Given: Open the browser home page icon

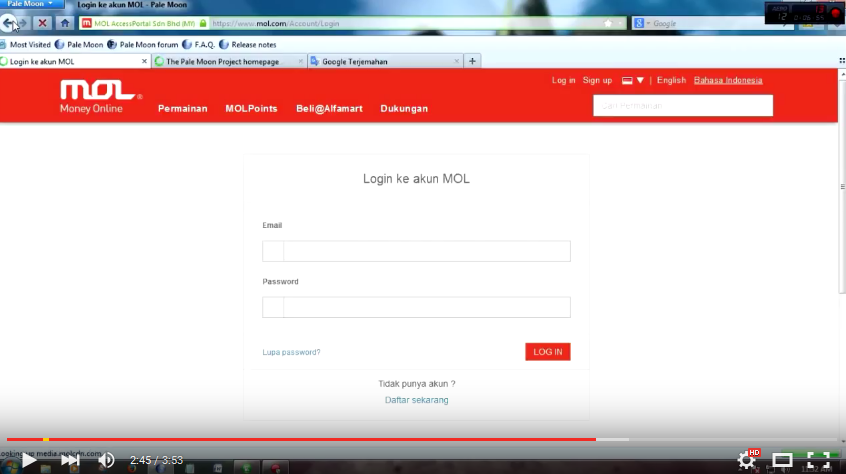Looking at the screenshot, I should (x=65, y=23).
